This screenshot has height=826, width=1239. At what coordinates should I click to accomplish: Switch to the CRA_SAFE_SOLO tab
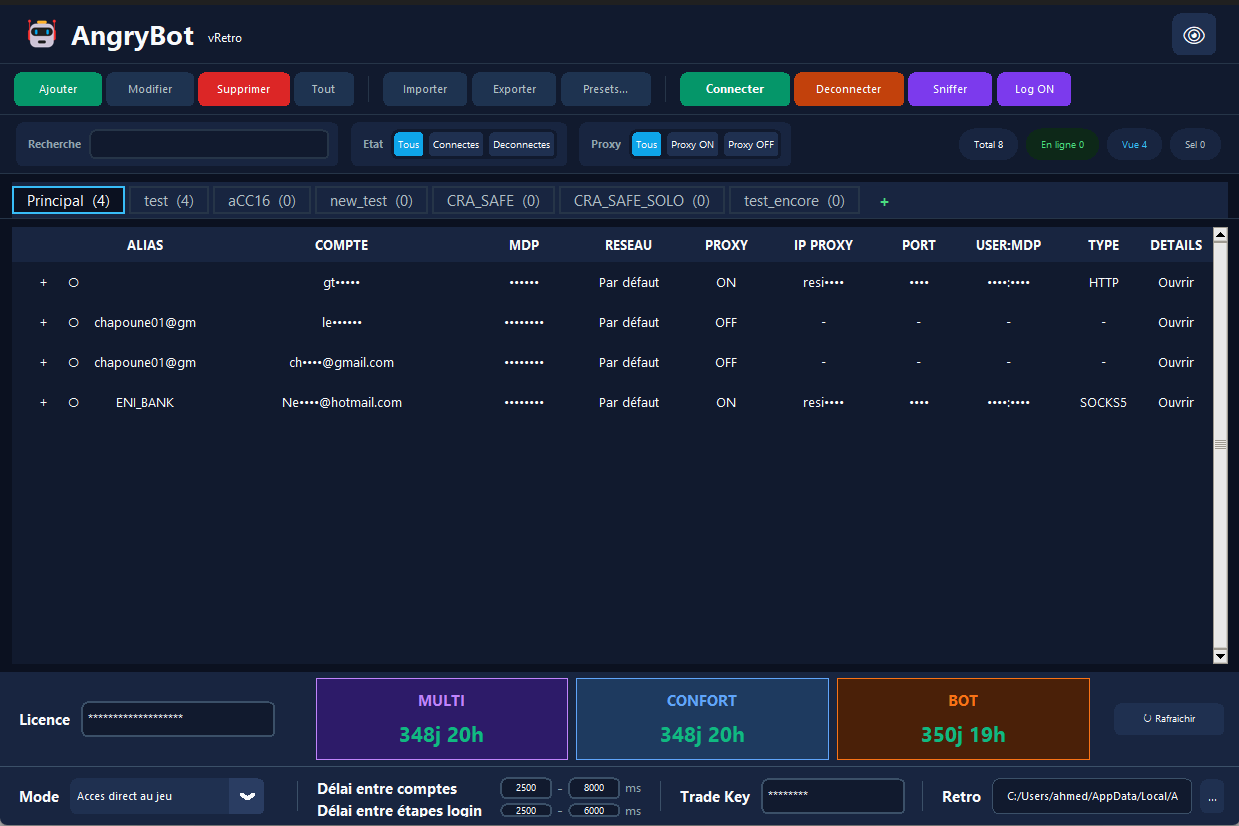[641, 201]
